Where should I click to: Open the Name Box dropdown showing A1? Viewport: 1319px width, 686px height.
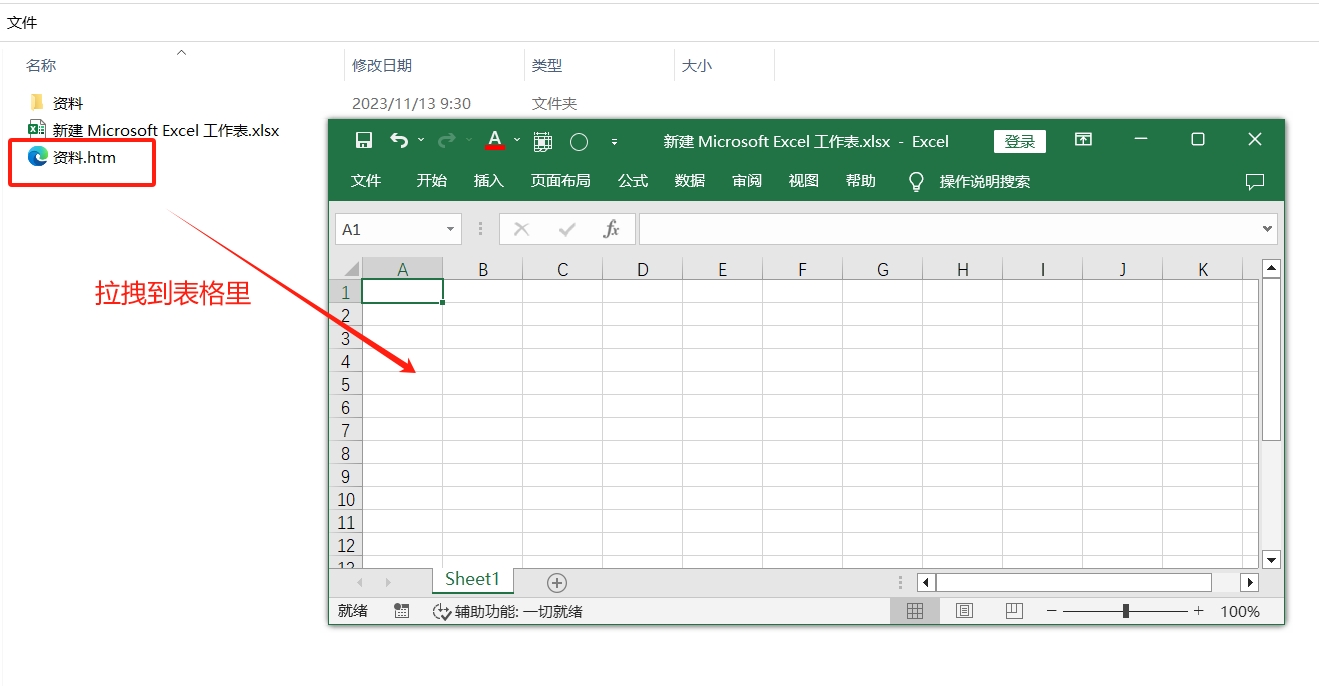[448, 229]
